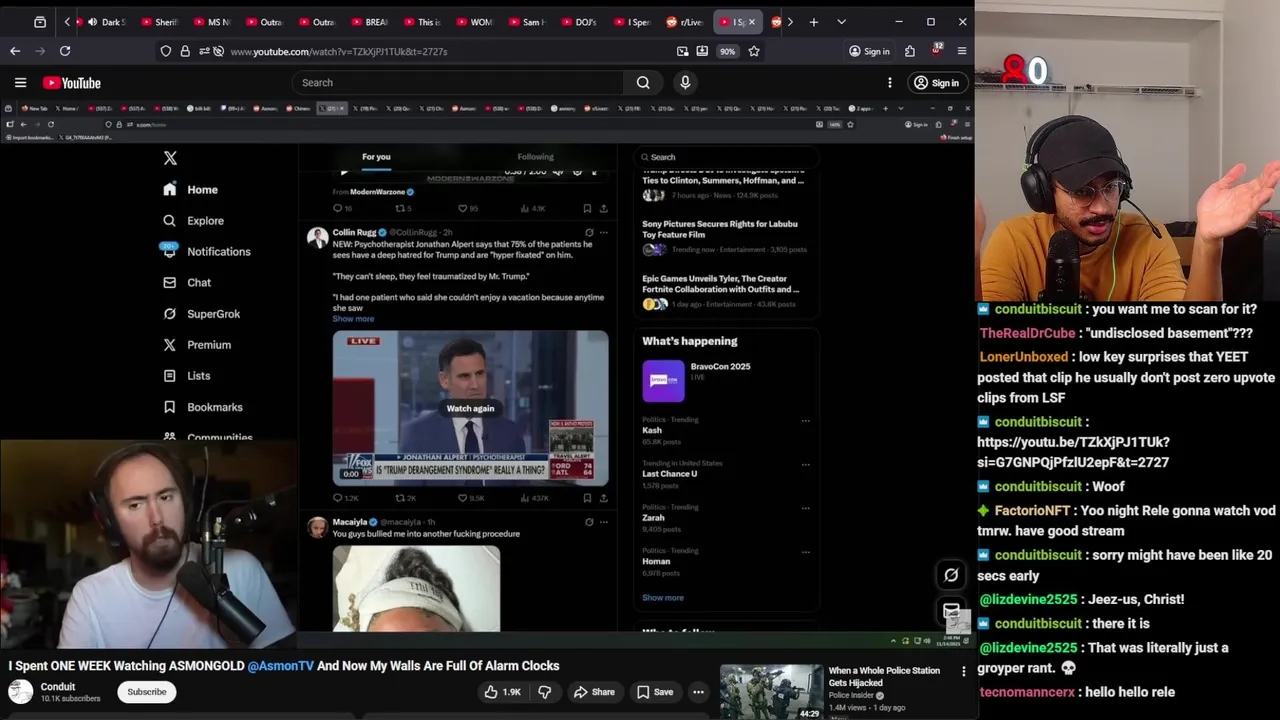Click the address bar URL

tap(338, 51)
